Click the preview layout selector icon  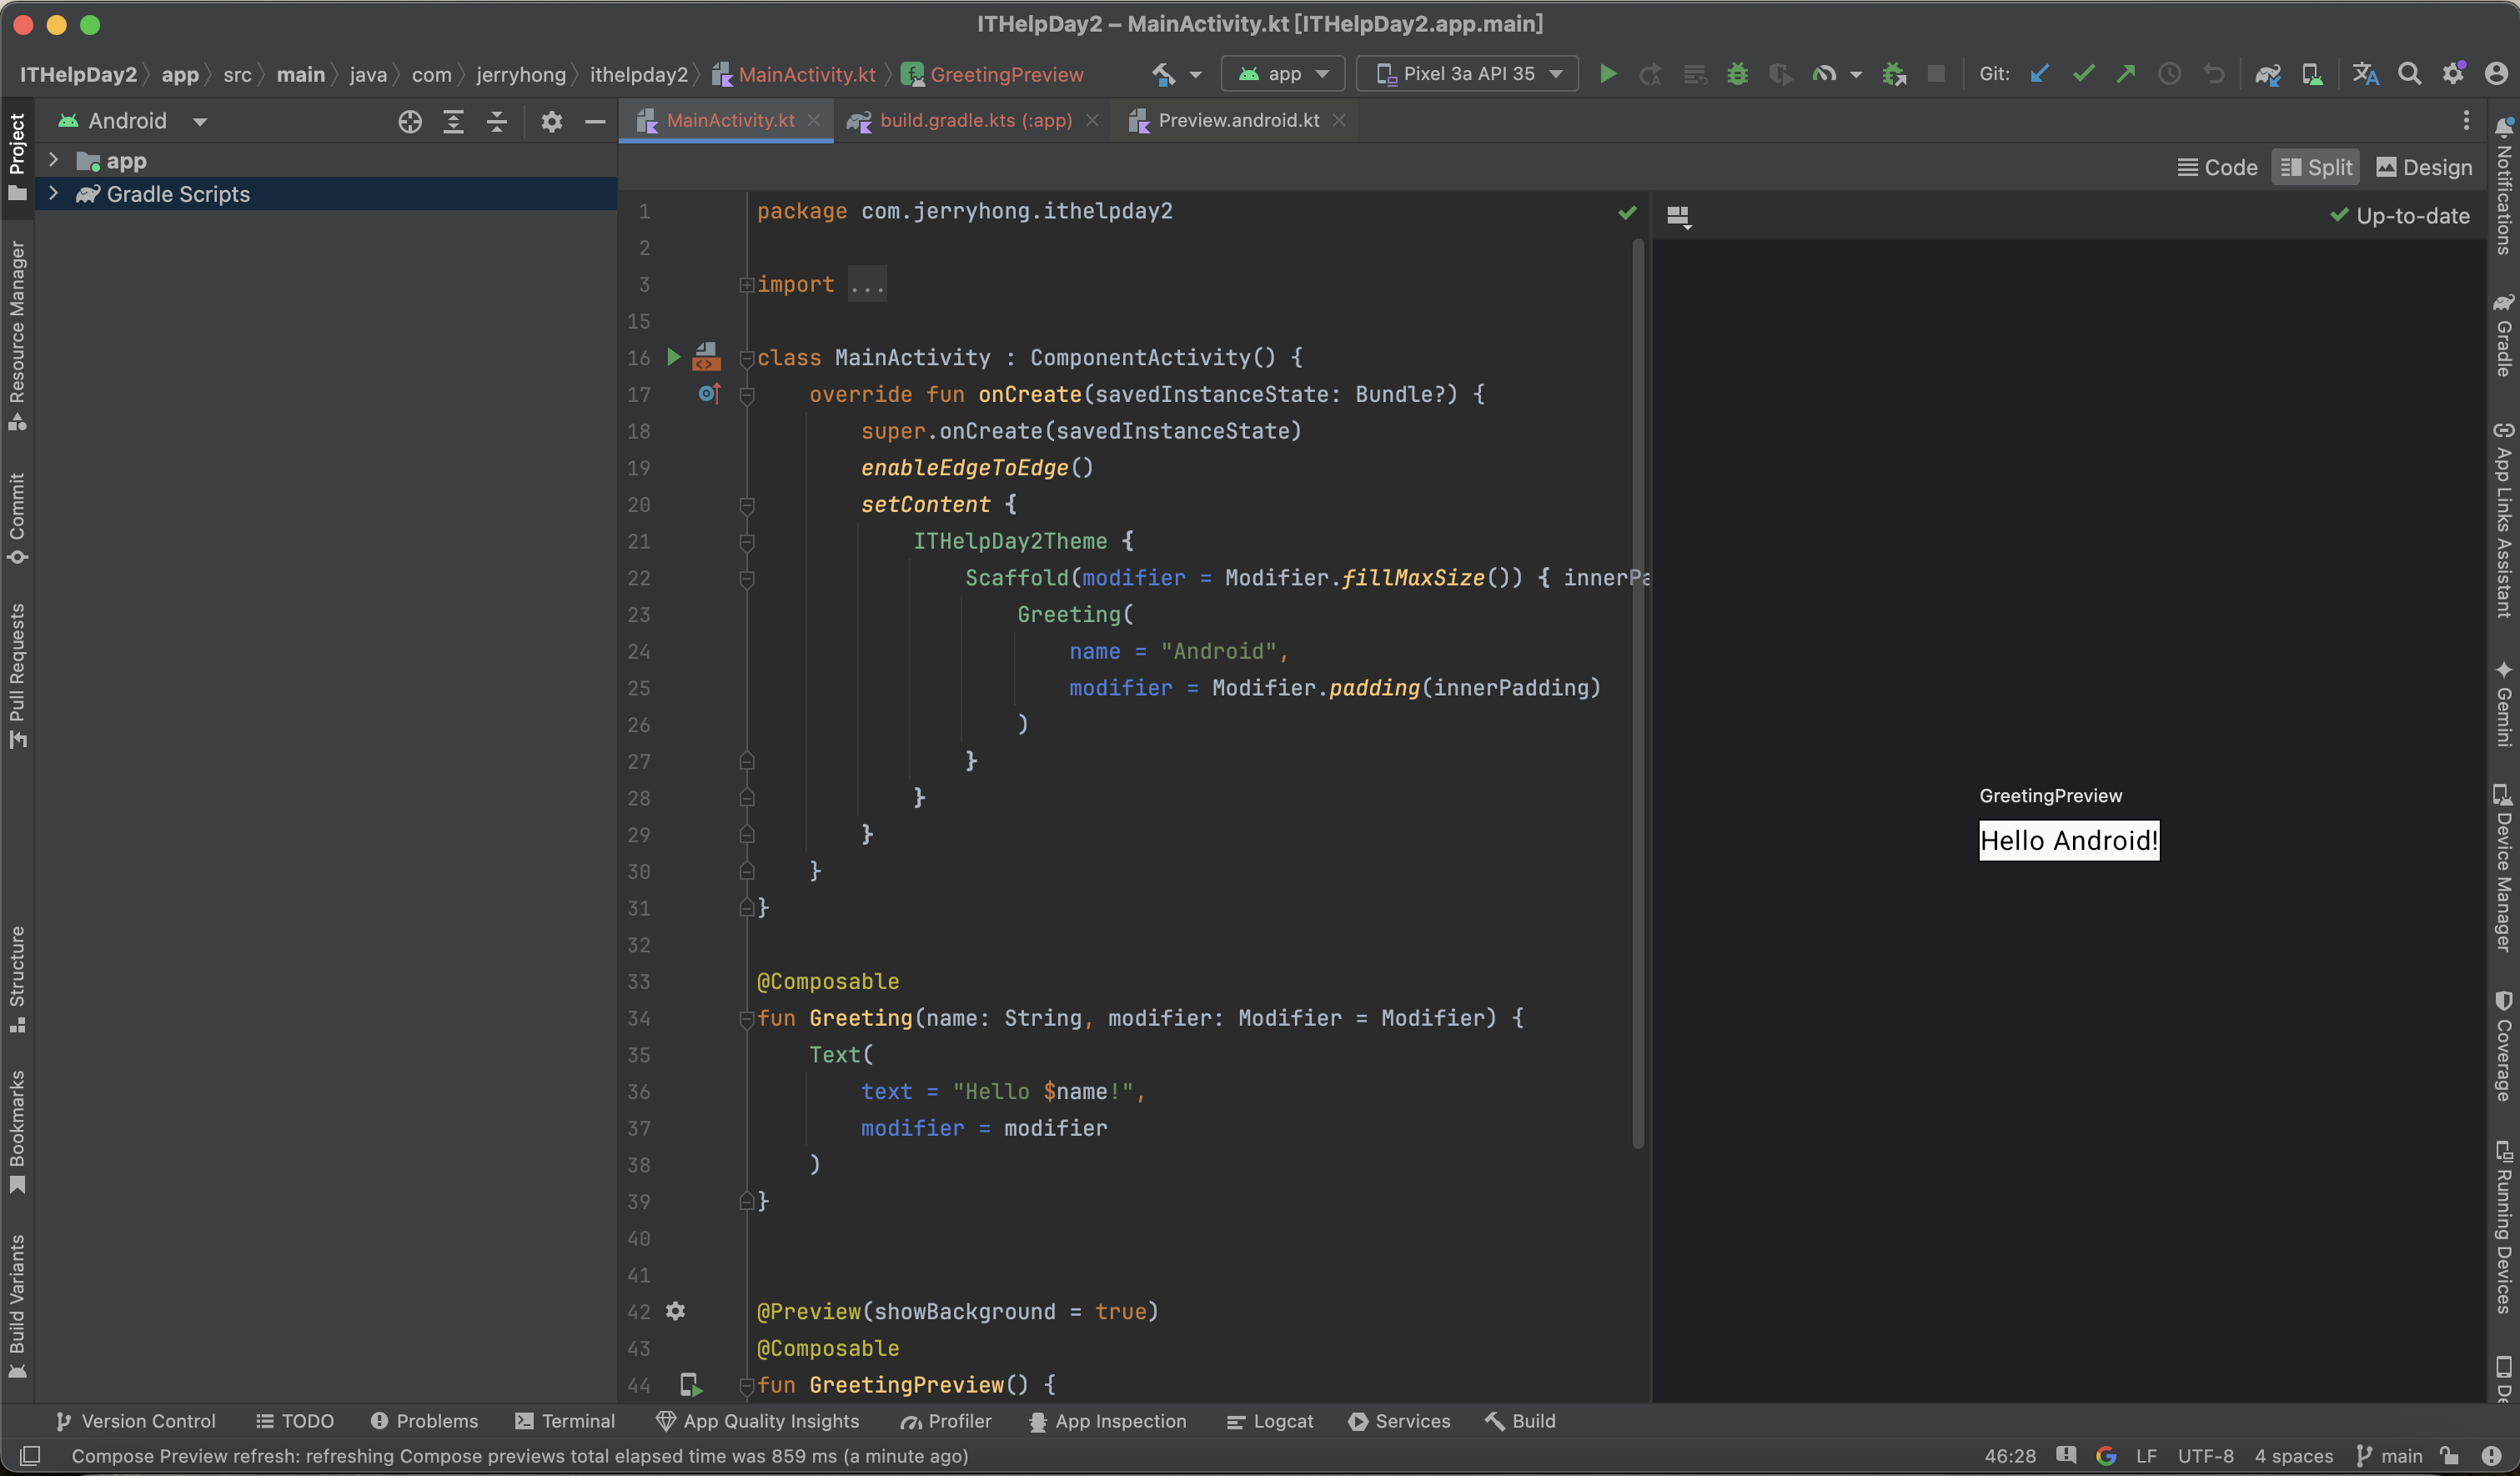pyautogui.click(x=1679, y=216)
